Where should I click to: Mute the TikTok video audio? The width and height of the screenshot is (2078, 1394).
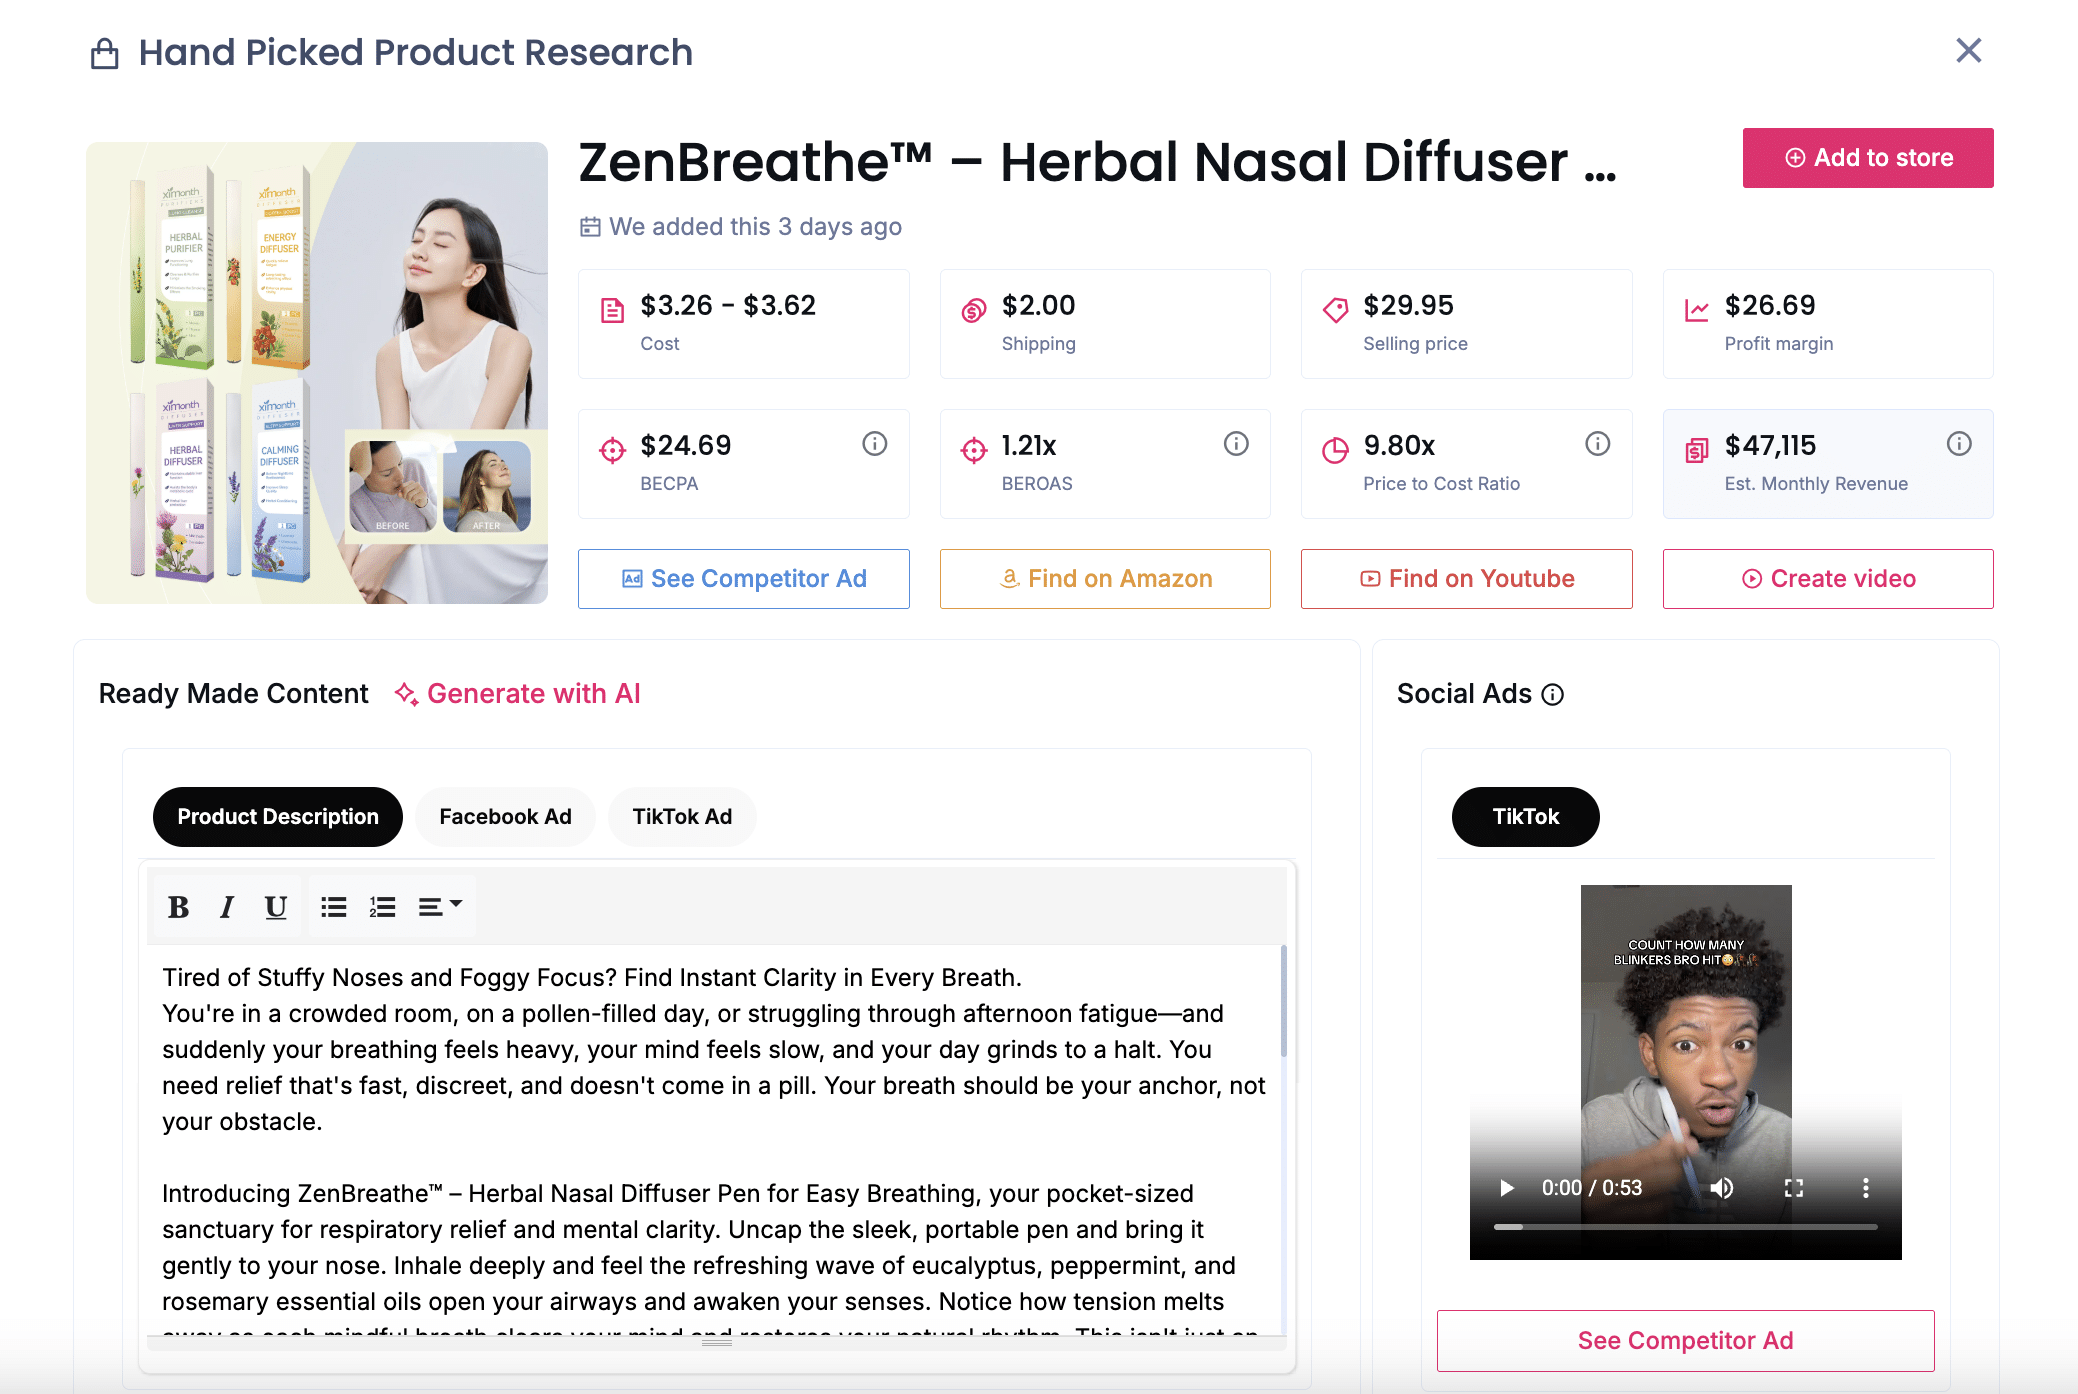click(x=1721, y=1188)
